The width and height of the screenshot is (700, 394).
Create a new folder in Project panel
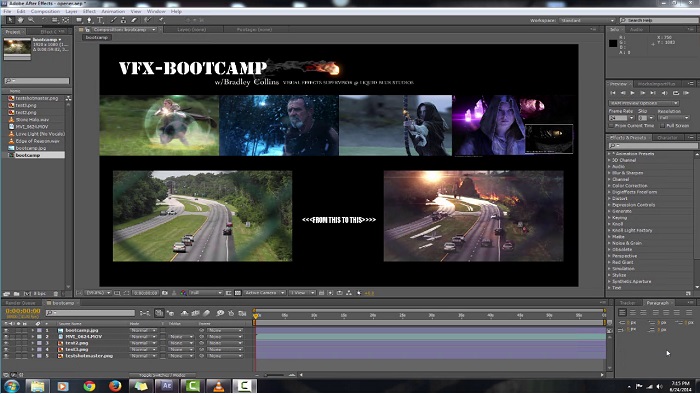pos(17,294)
